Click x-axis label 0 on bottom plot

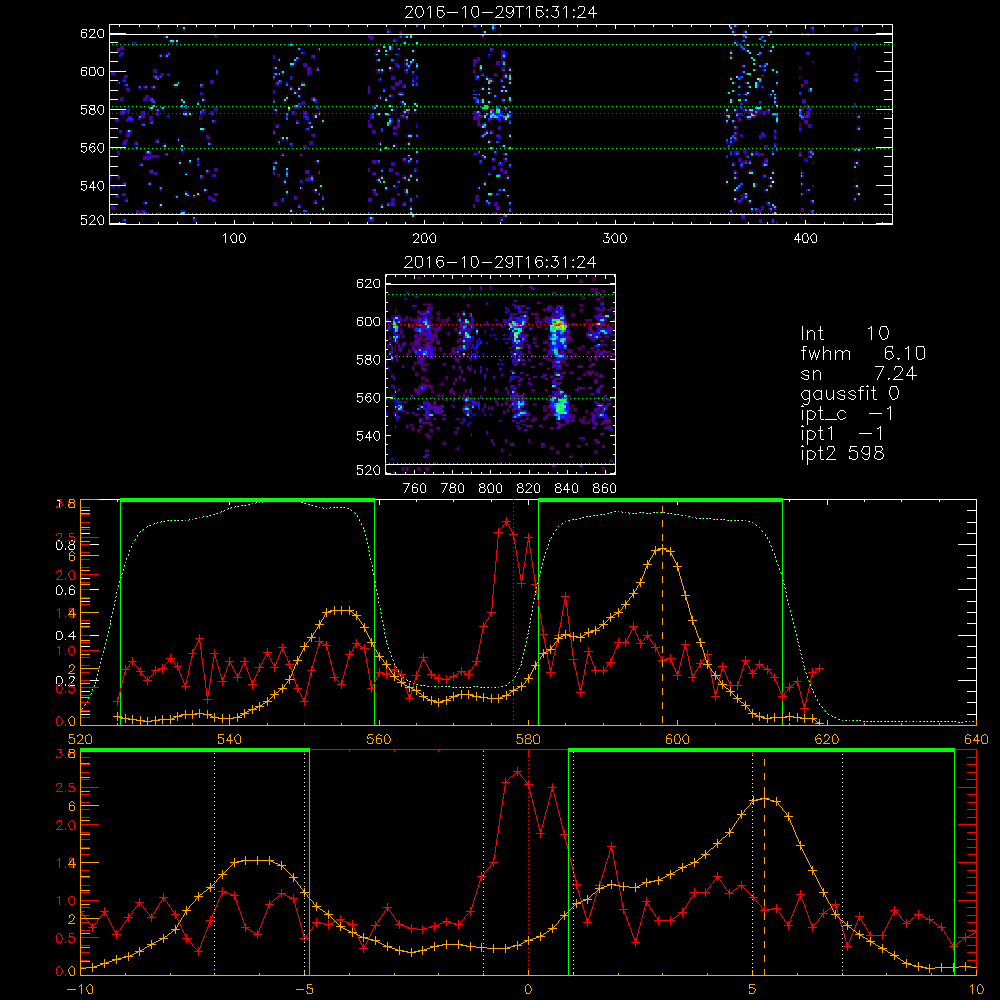pyautogui.click(x=528, y=990)
